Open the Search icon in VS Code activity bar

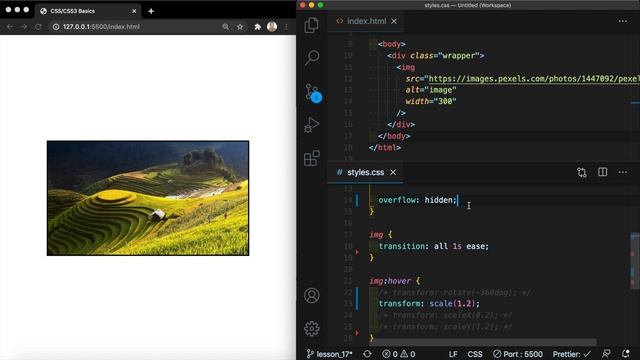tap(312, 58)
